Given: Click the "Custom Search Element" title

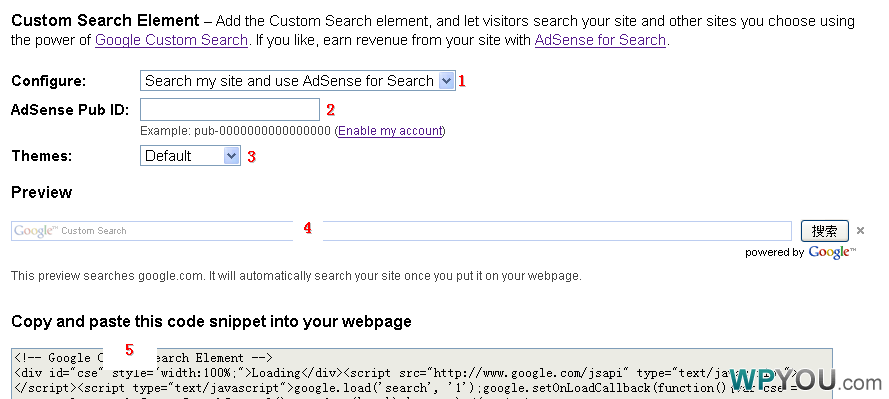Looking at the screenshot, I should pyautogui.click(x=105, y=21).
